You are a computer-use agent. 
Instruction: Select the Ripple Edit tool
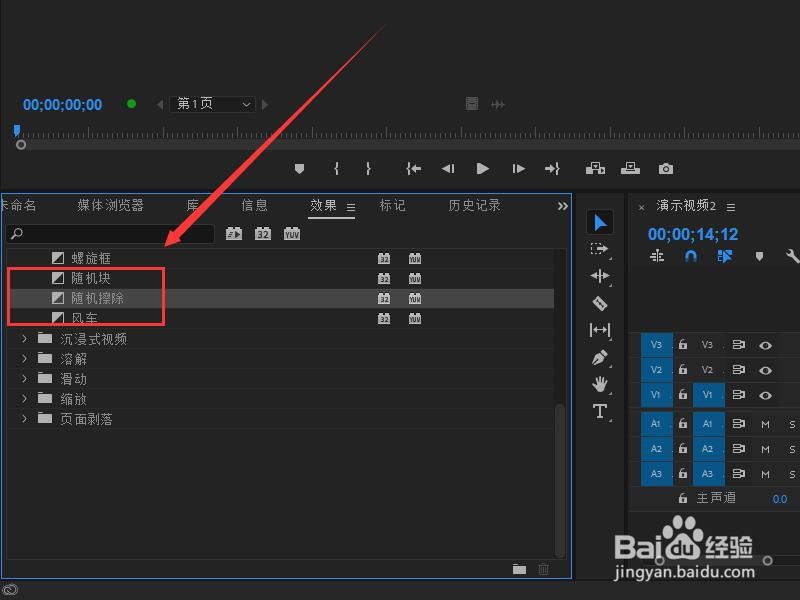599,276
